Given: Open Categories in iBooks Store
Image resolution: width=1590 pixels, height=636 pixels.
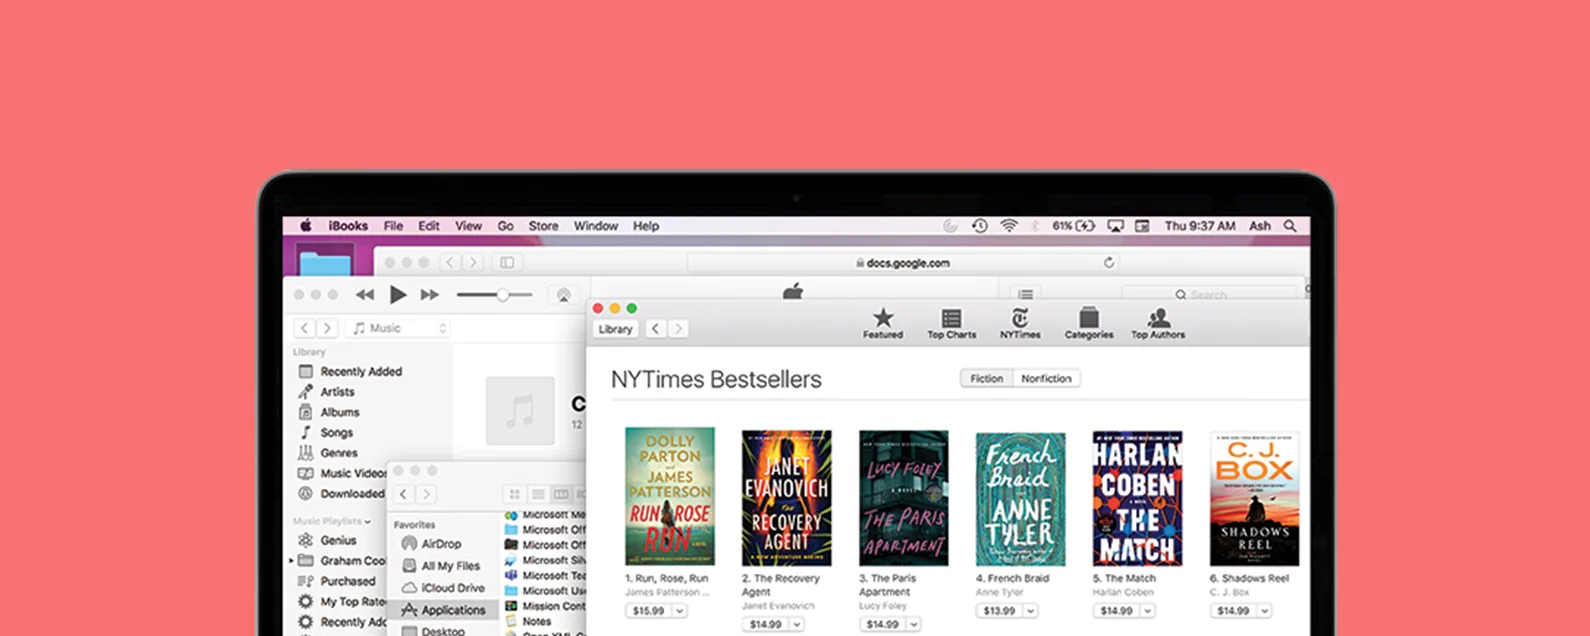Looking at the screenshot, I should point(1089,324).
